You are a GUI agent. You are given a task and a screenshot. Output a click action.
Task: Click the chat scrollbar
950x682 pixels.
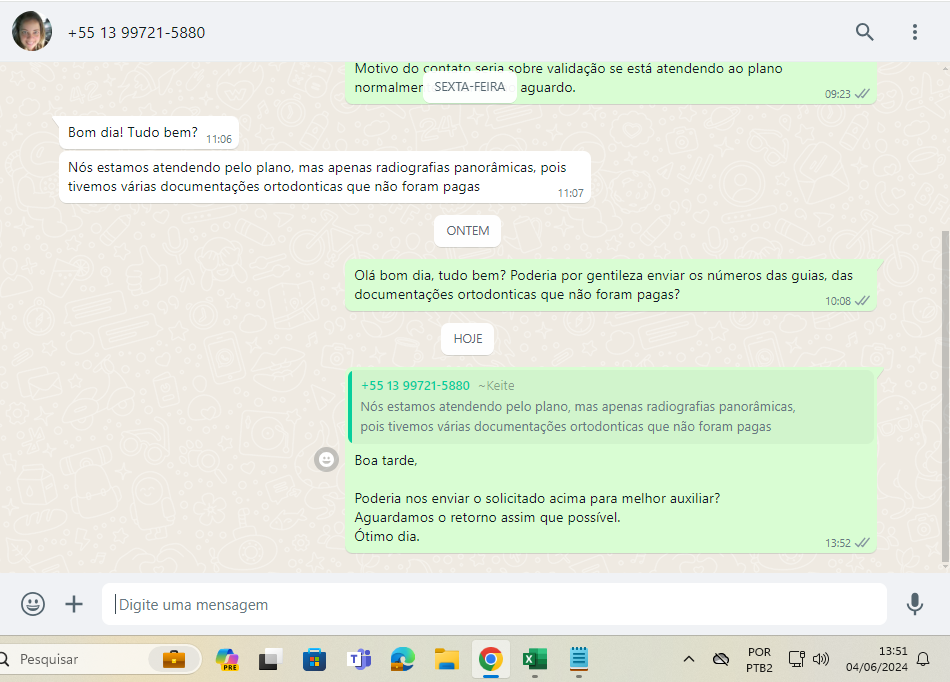tap(945, 397)
